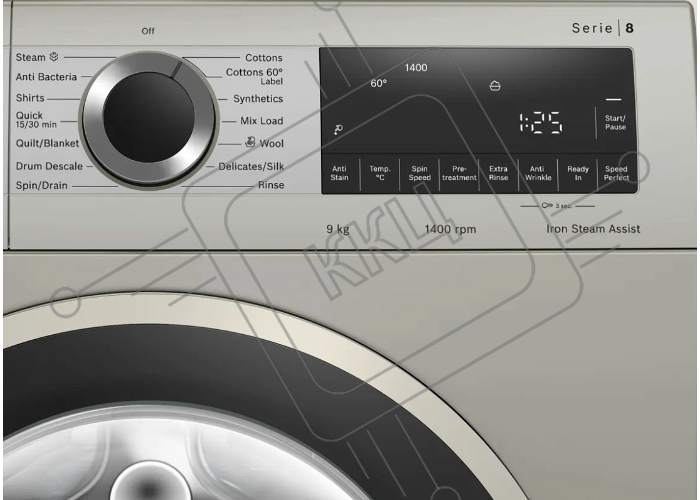Click the 9 kg capacity label

point(338,229)
